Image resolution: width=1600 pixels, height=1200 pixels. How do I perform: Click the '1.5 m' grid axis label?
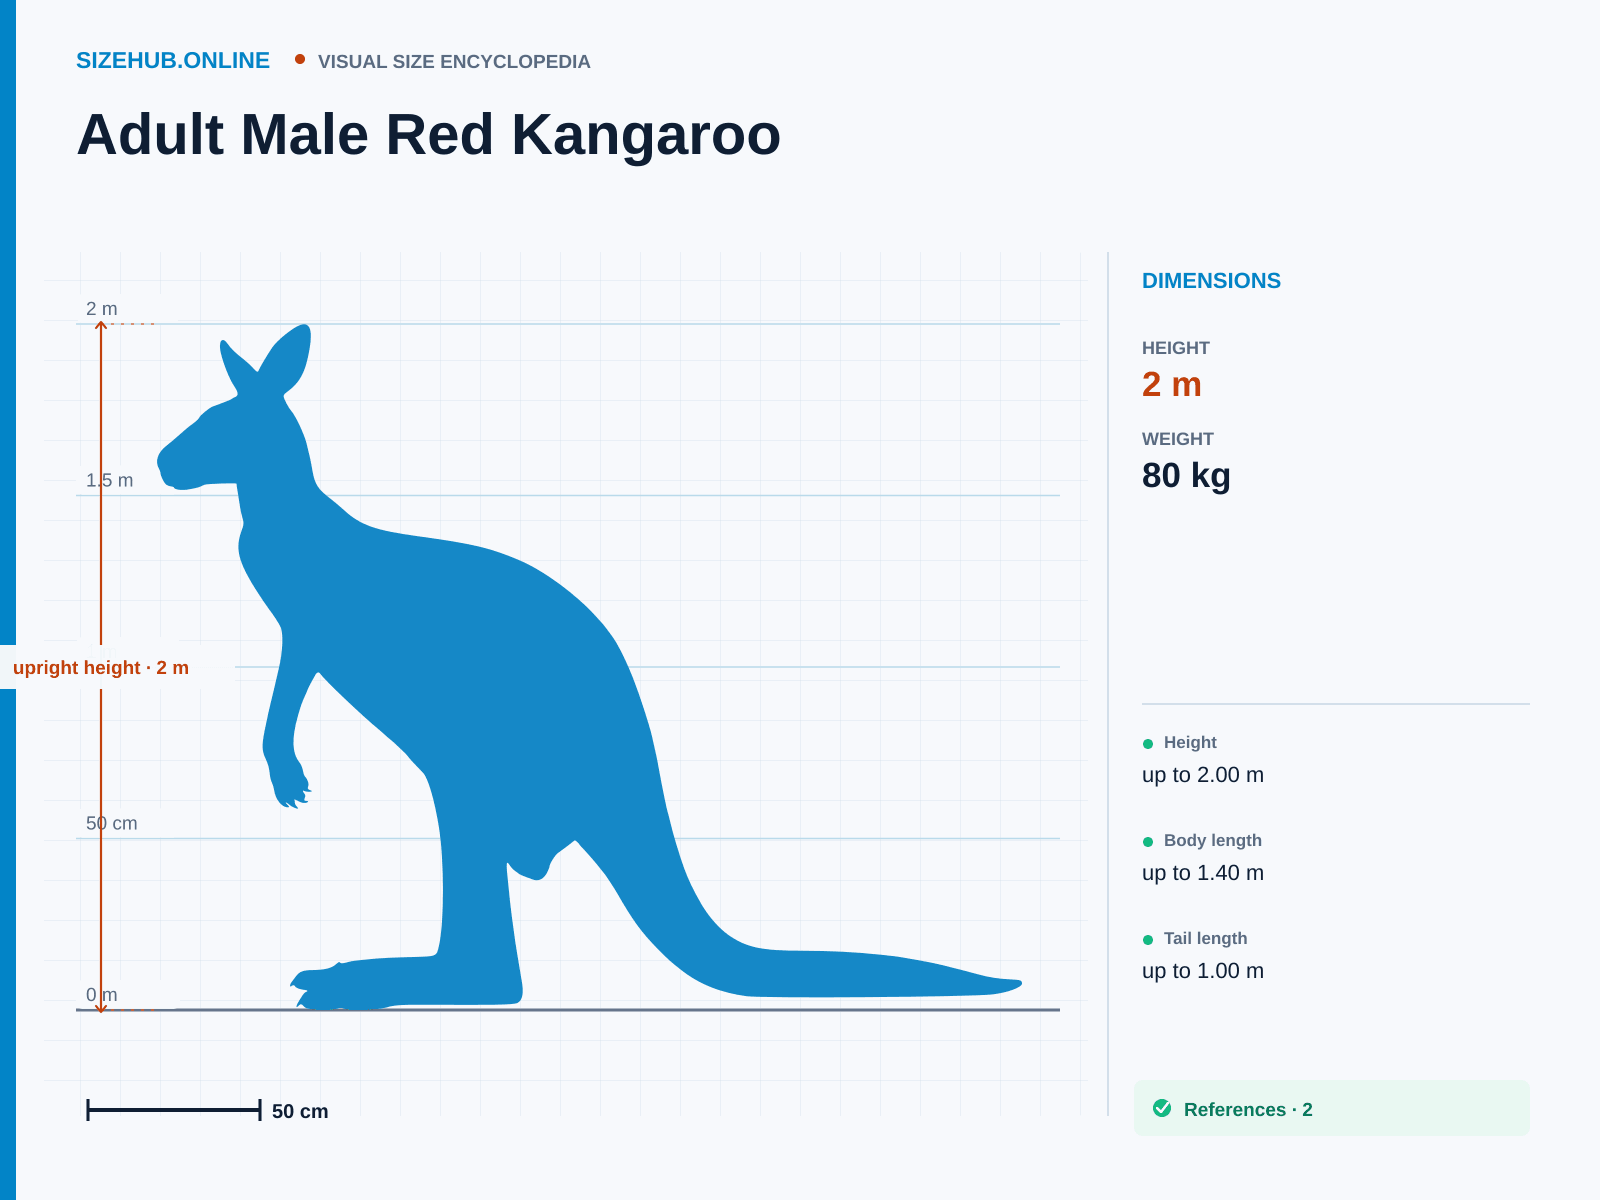(x=110, y=481)
